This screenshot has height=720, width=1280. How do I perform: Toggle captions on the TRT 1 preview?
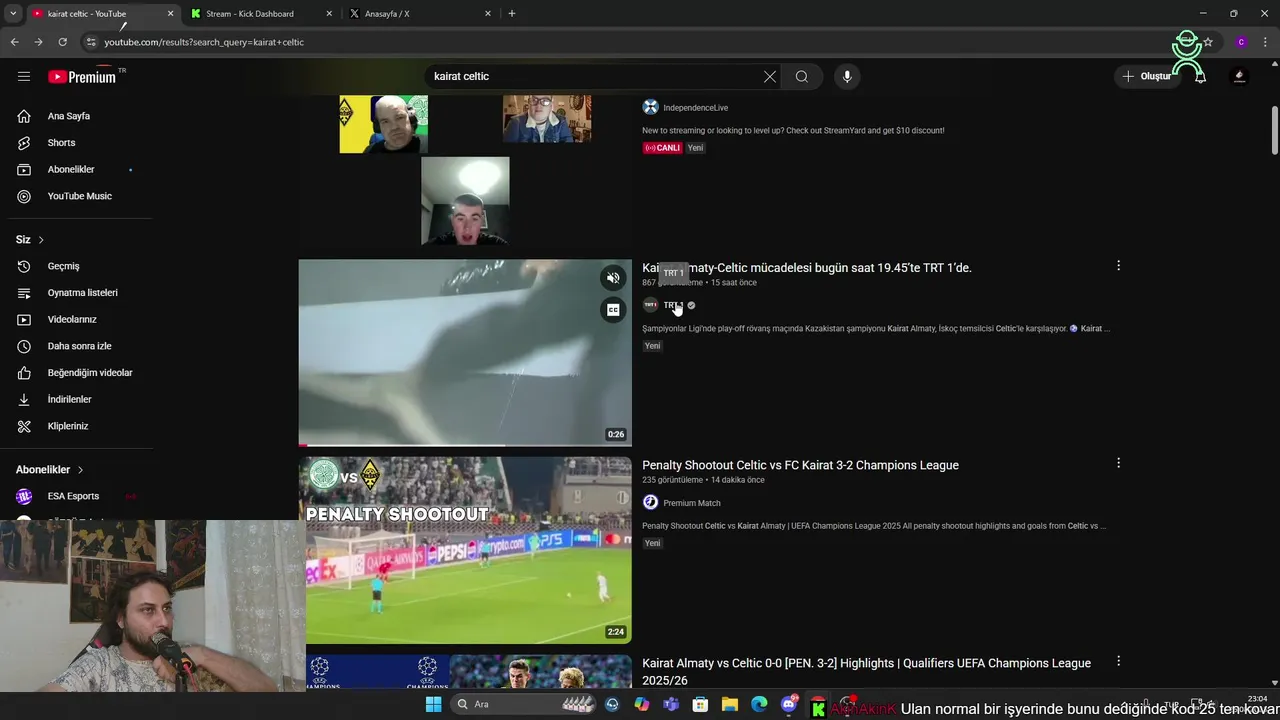point(613,310)
